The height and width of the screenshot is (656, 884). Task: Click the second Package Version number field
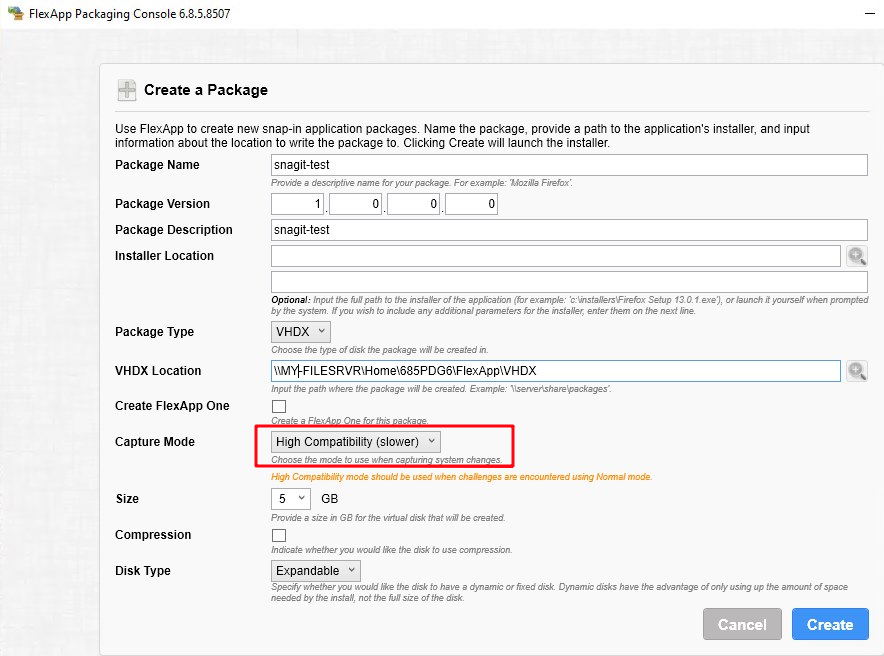point(355,204)
